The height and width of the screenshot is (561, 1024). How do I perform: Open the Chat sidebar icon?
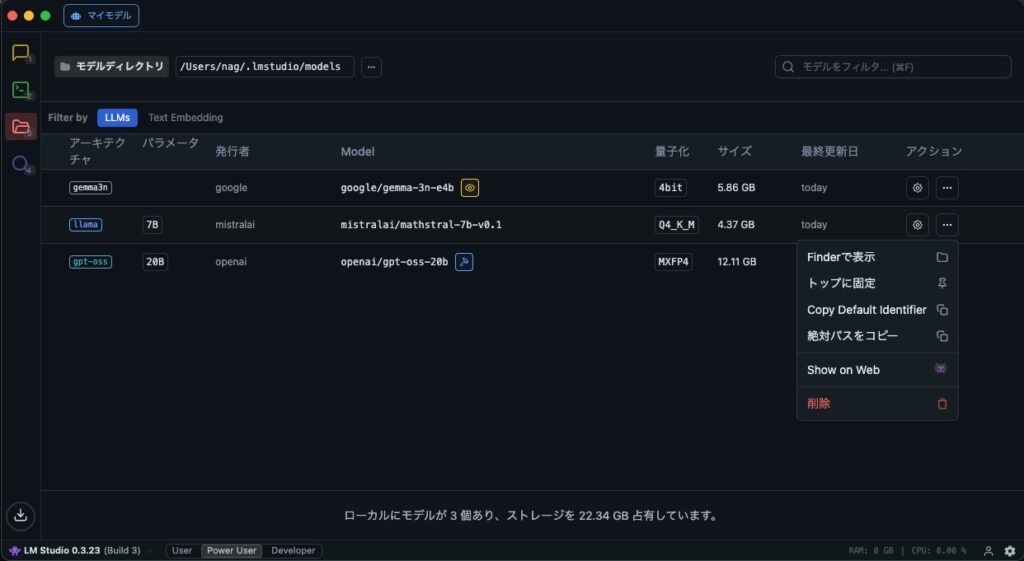coord(21,53)
